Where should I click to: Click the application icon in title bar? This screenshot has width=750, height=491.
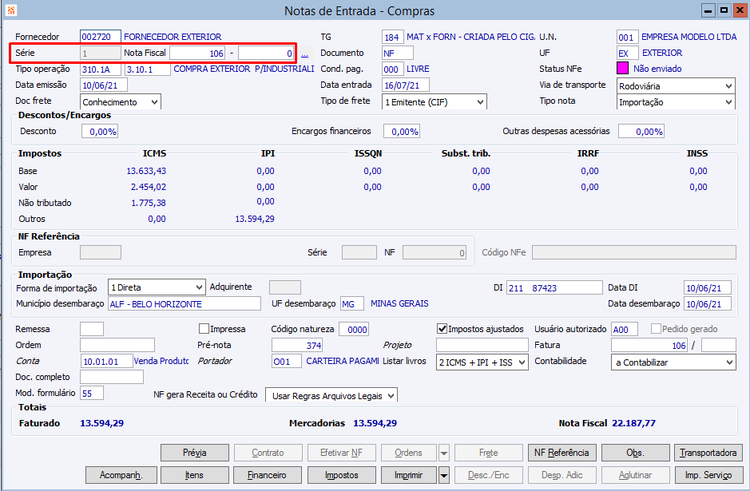tap(11, 11)
